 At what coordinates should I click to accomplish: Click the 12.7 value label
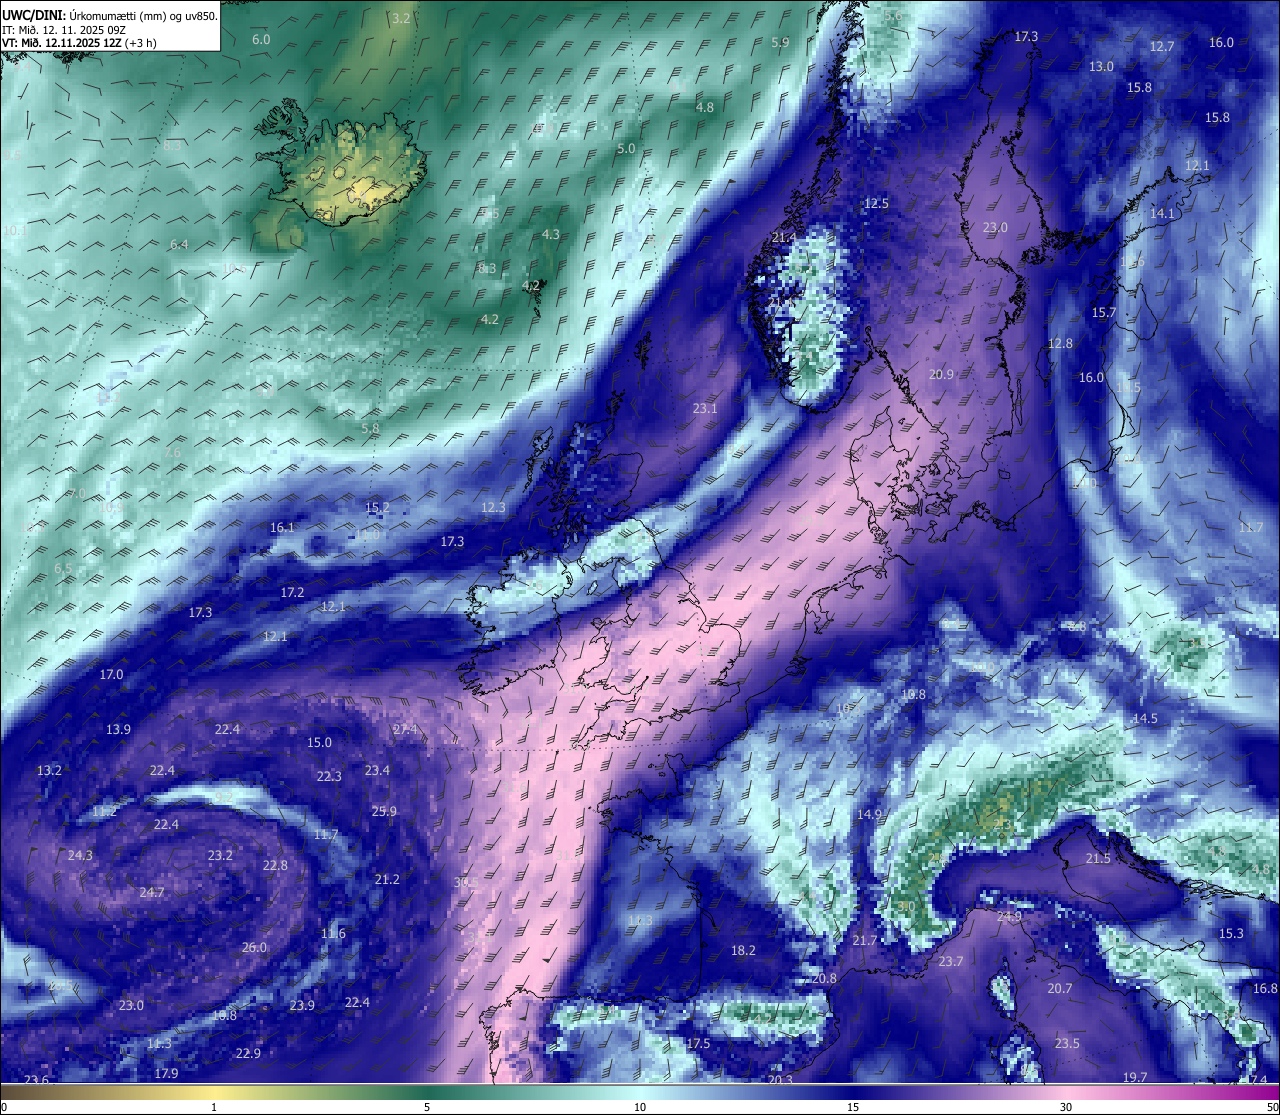(1162, 46)
